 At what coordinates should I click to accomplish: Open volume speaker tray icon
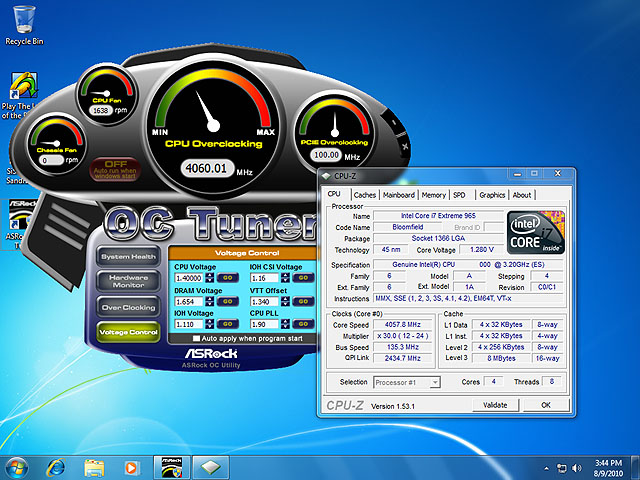click(x=576, y=468)
